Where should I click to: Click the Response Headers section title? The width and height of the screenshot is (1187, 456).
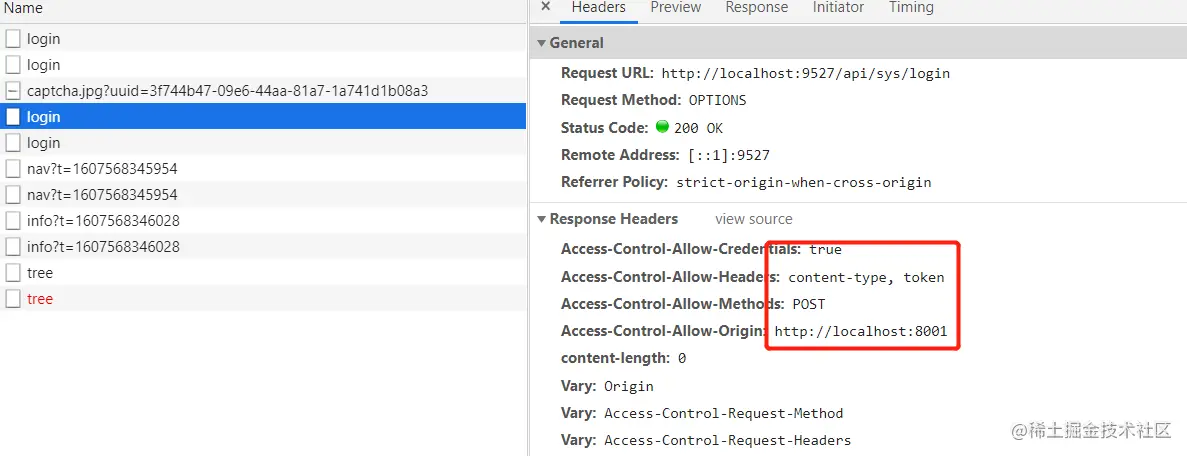tap(614, 219)
